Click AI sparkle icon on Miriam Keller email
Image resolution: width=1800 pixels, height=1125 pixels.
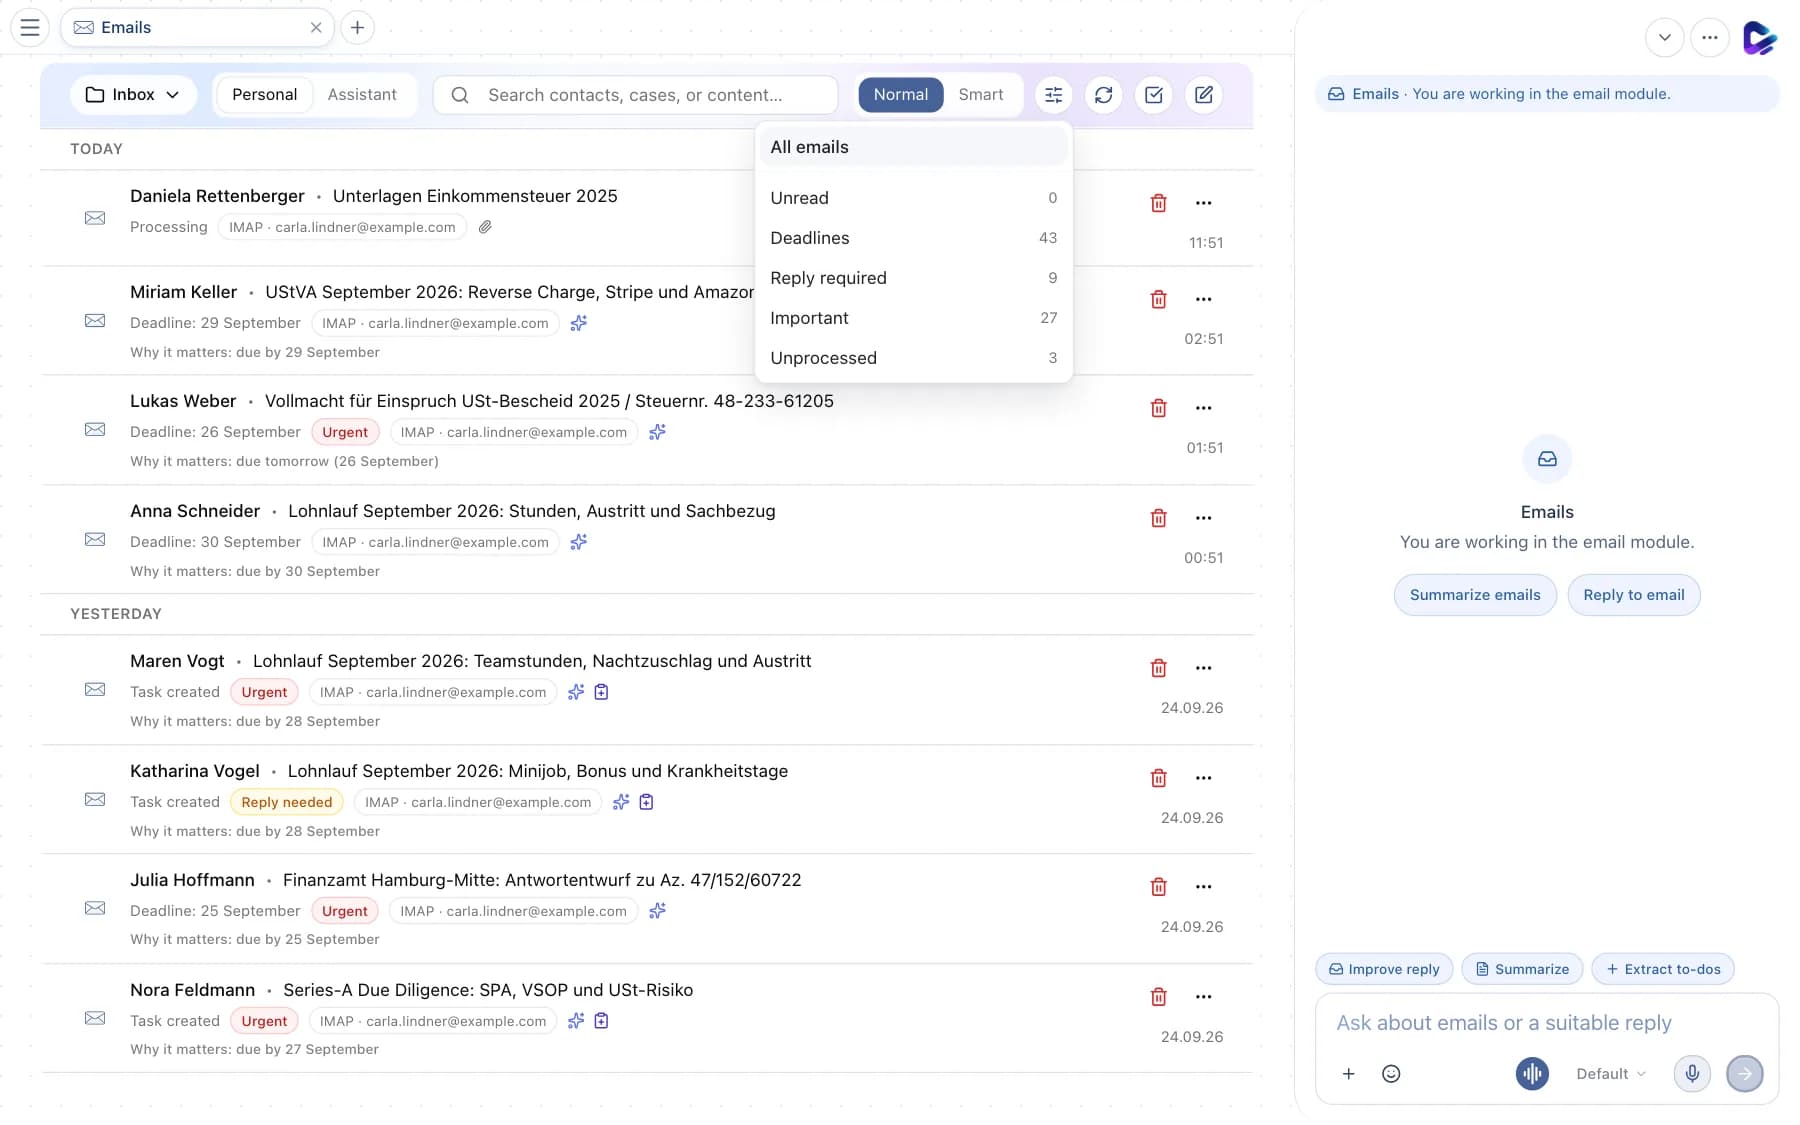pos(578,323)
